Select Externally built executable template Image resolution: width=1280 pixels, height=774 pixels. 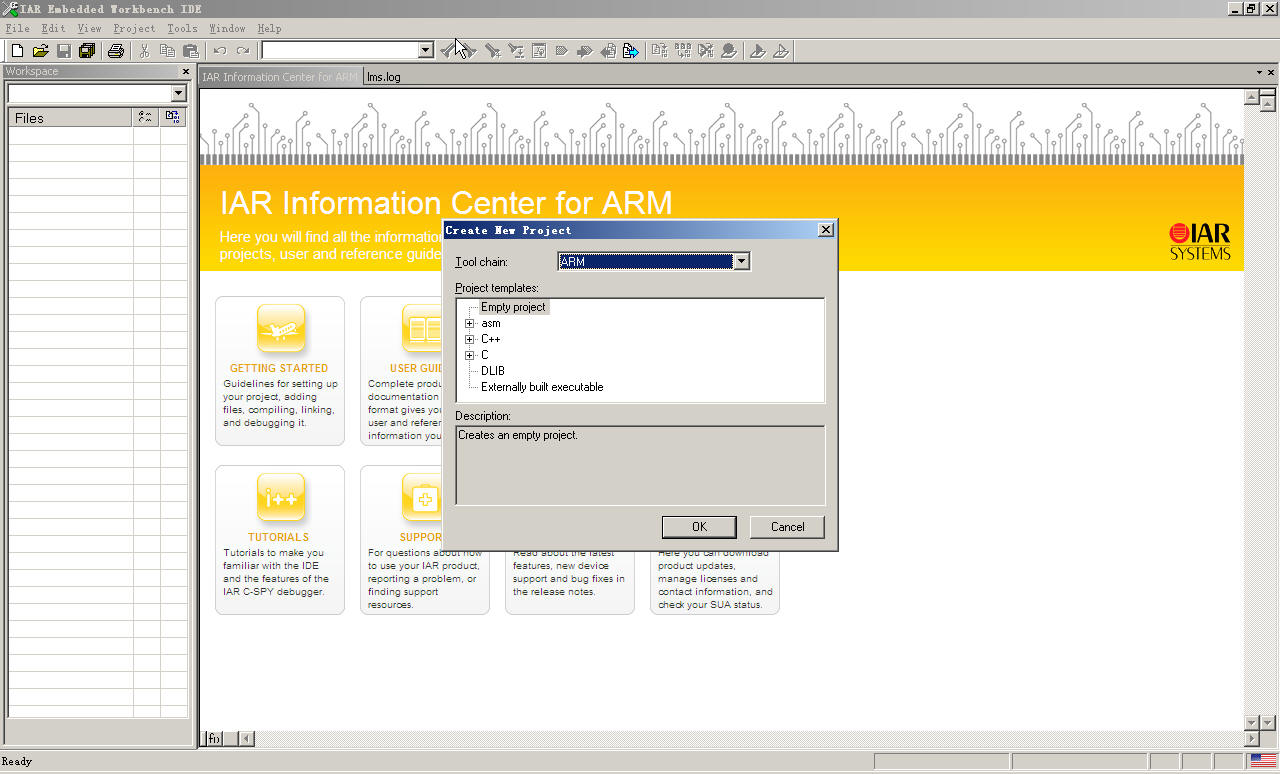tap(542, 387)
